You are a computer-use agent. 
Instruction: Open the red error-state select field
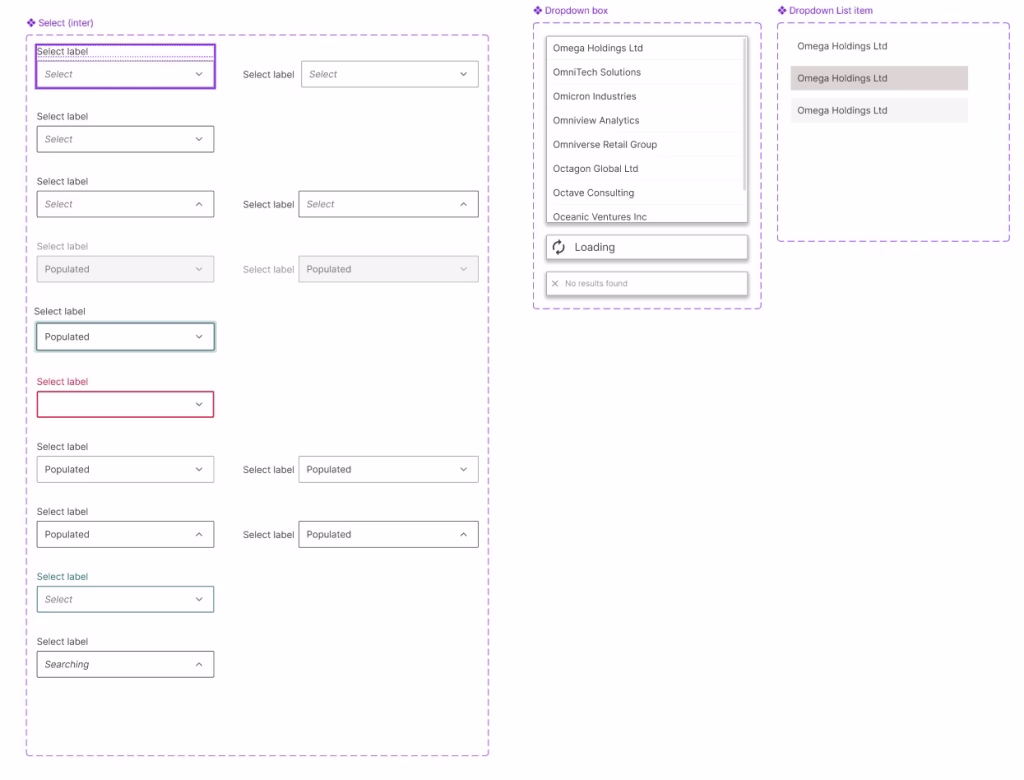tap(125, 404)
